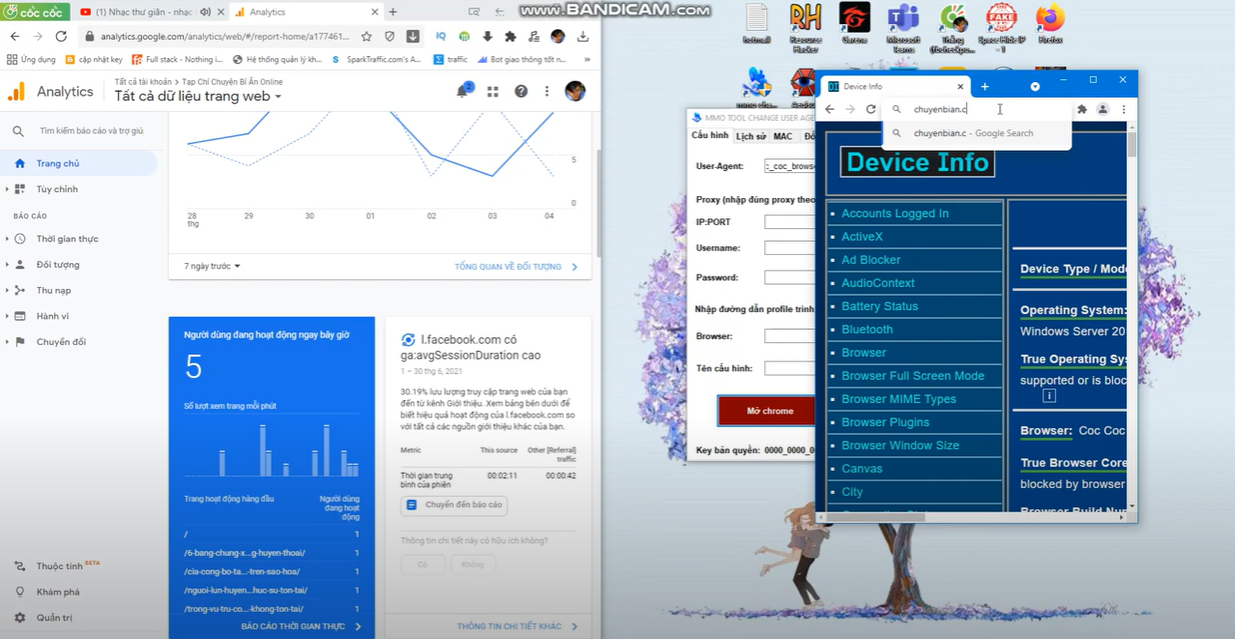This screenshot has height=639, width=1235.
Task: Click the Analytics help question mark icon
Action: [x=521, y=91]
